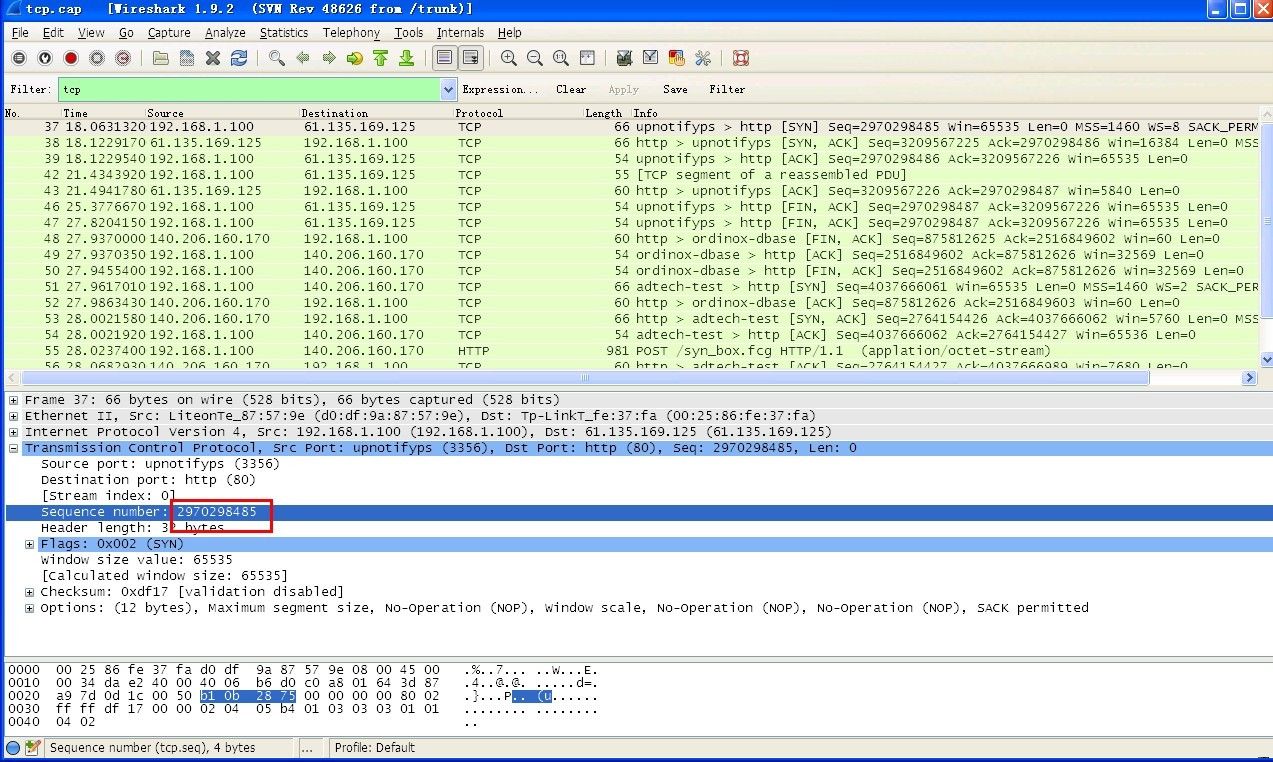
Task: Click the red start capture icon
Action: point(71,59)
